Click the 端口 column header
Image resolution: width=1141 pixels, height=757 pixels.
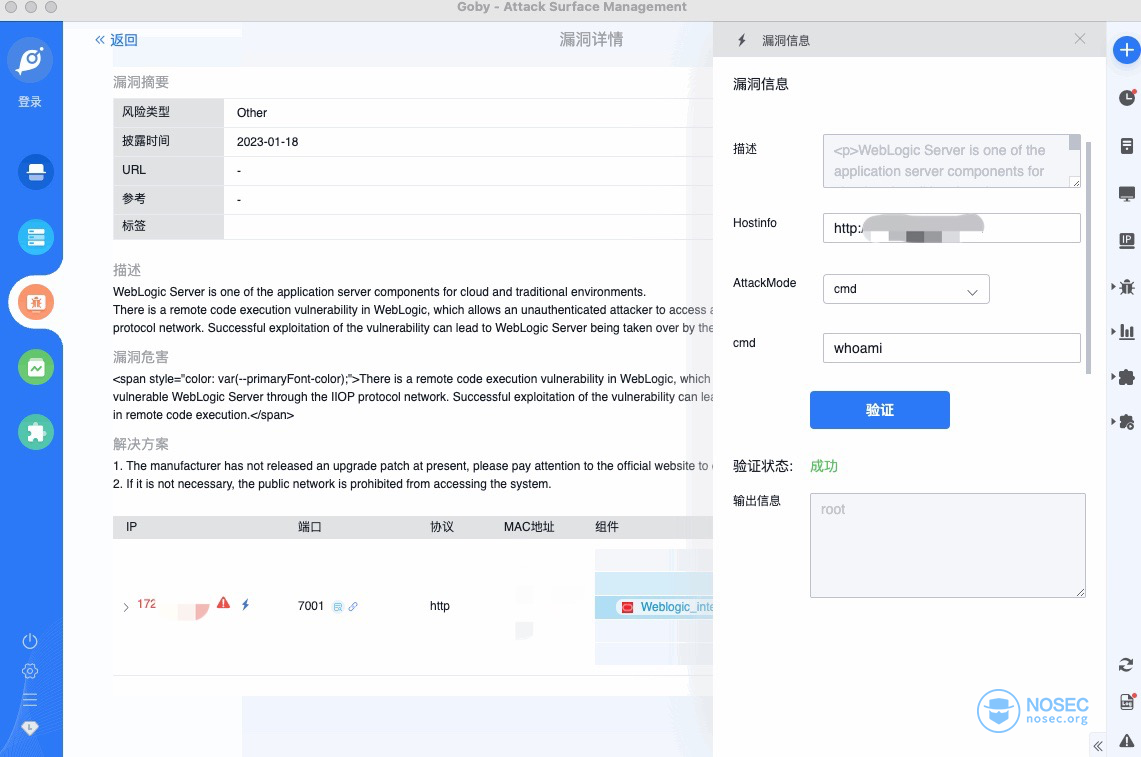click(x=309, y=527)
